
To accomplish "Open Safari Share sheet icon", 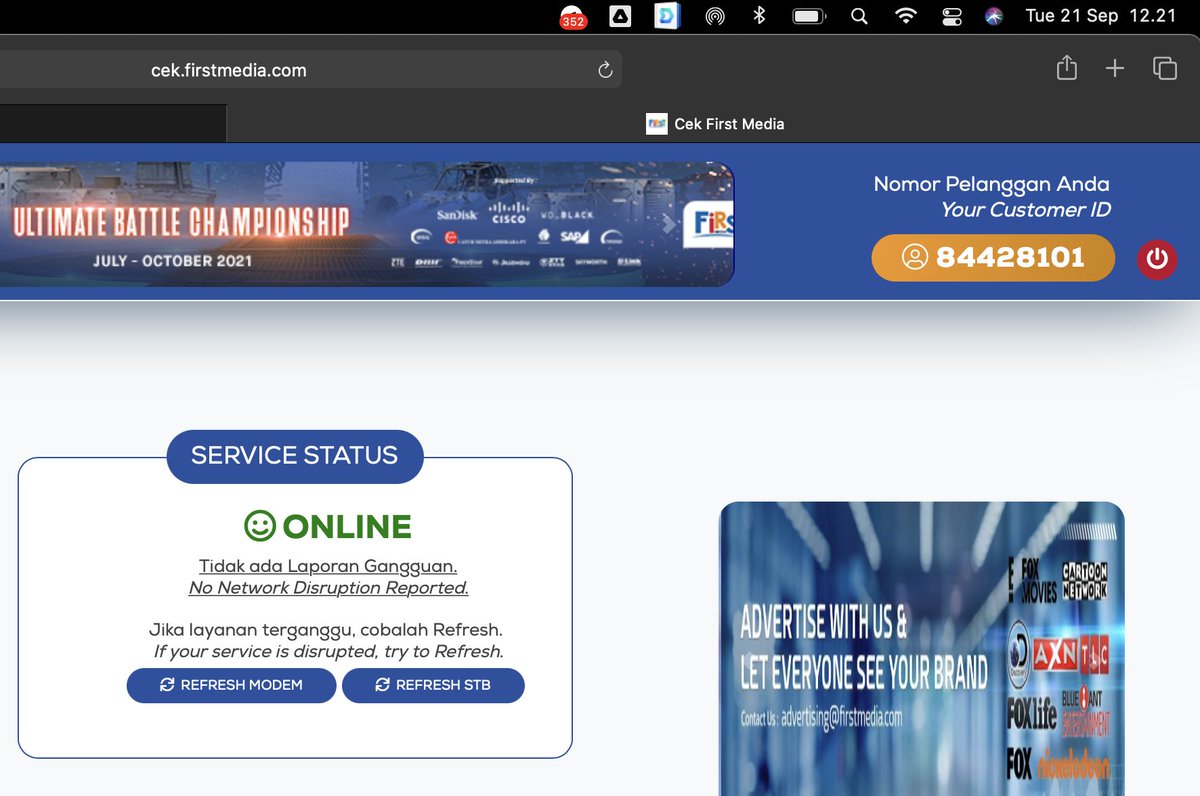I will point(1067,68).
